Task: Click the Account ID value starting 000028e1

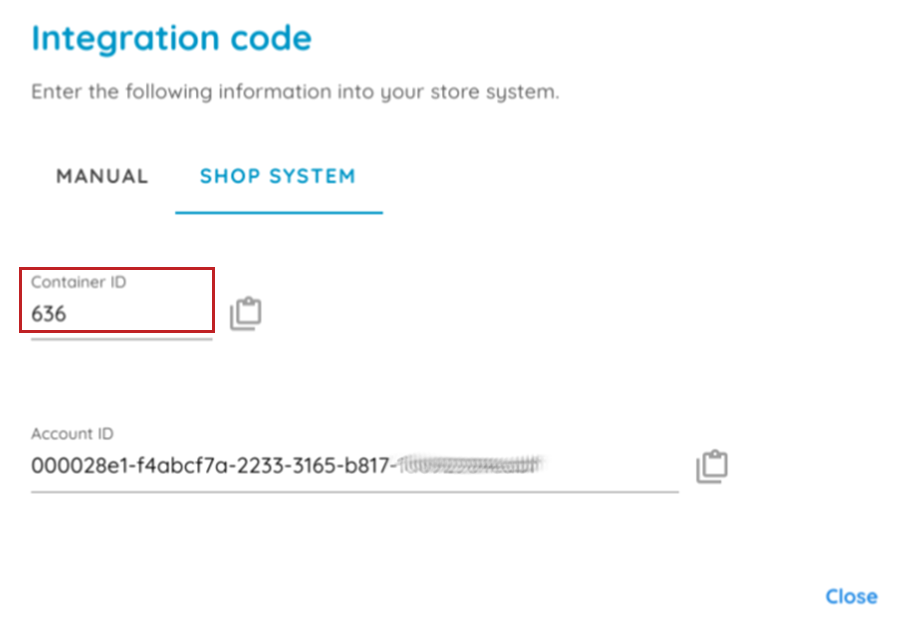Action: 200,466
